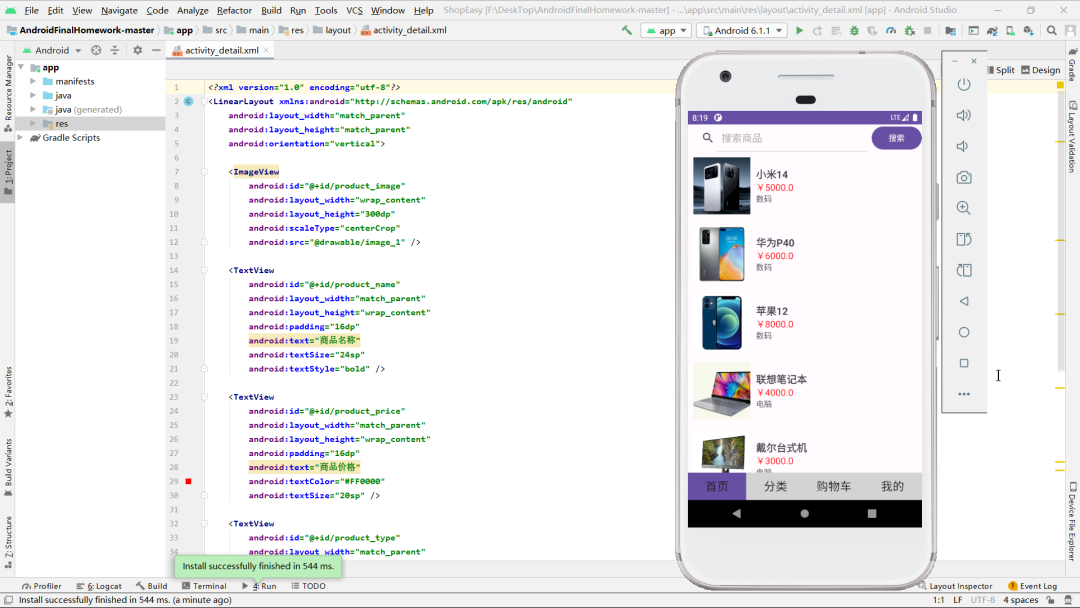Click emulator volume up icon

pyautogui.click(x=964, y=115)
